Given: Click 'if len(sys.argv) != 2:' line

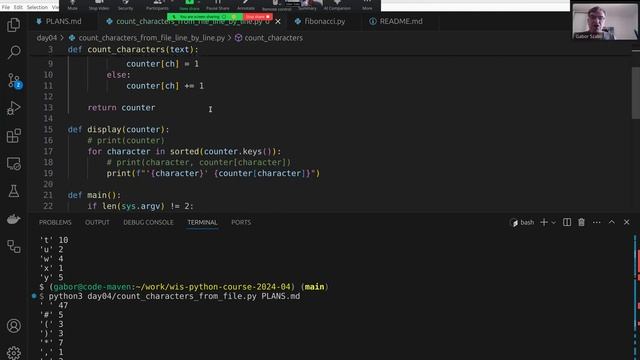Looking at the screenshot, I should (x=140, y=206).
